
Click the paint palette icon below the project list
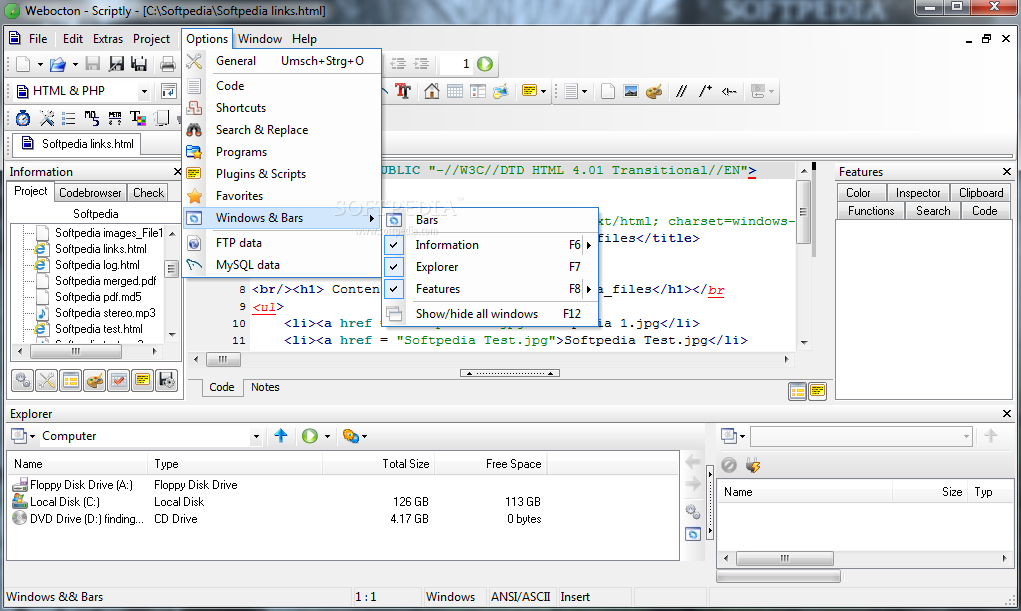tap(94, 380)
